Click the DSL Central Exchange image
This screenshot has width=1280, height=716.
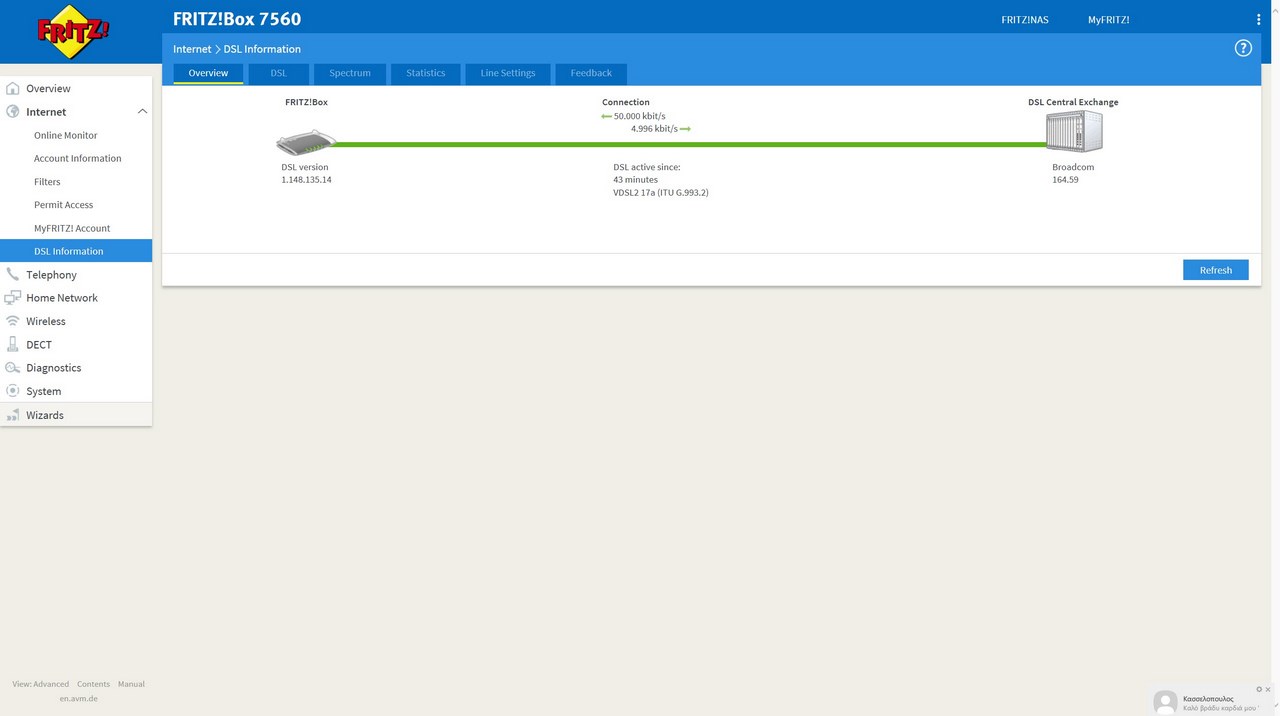click(1074, 131)
